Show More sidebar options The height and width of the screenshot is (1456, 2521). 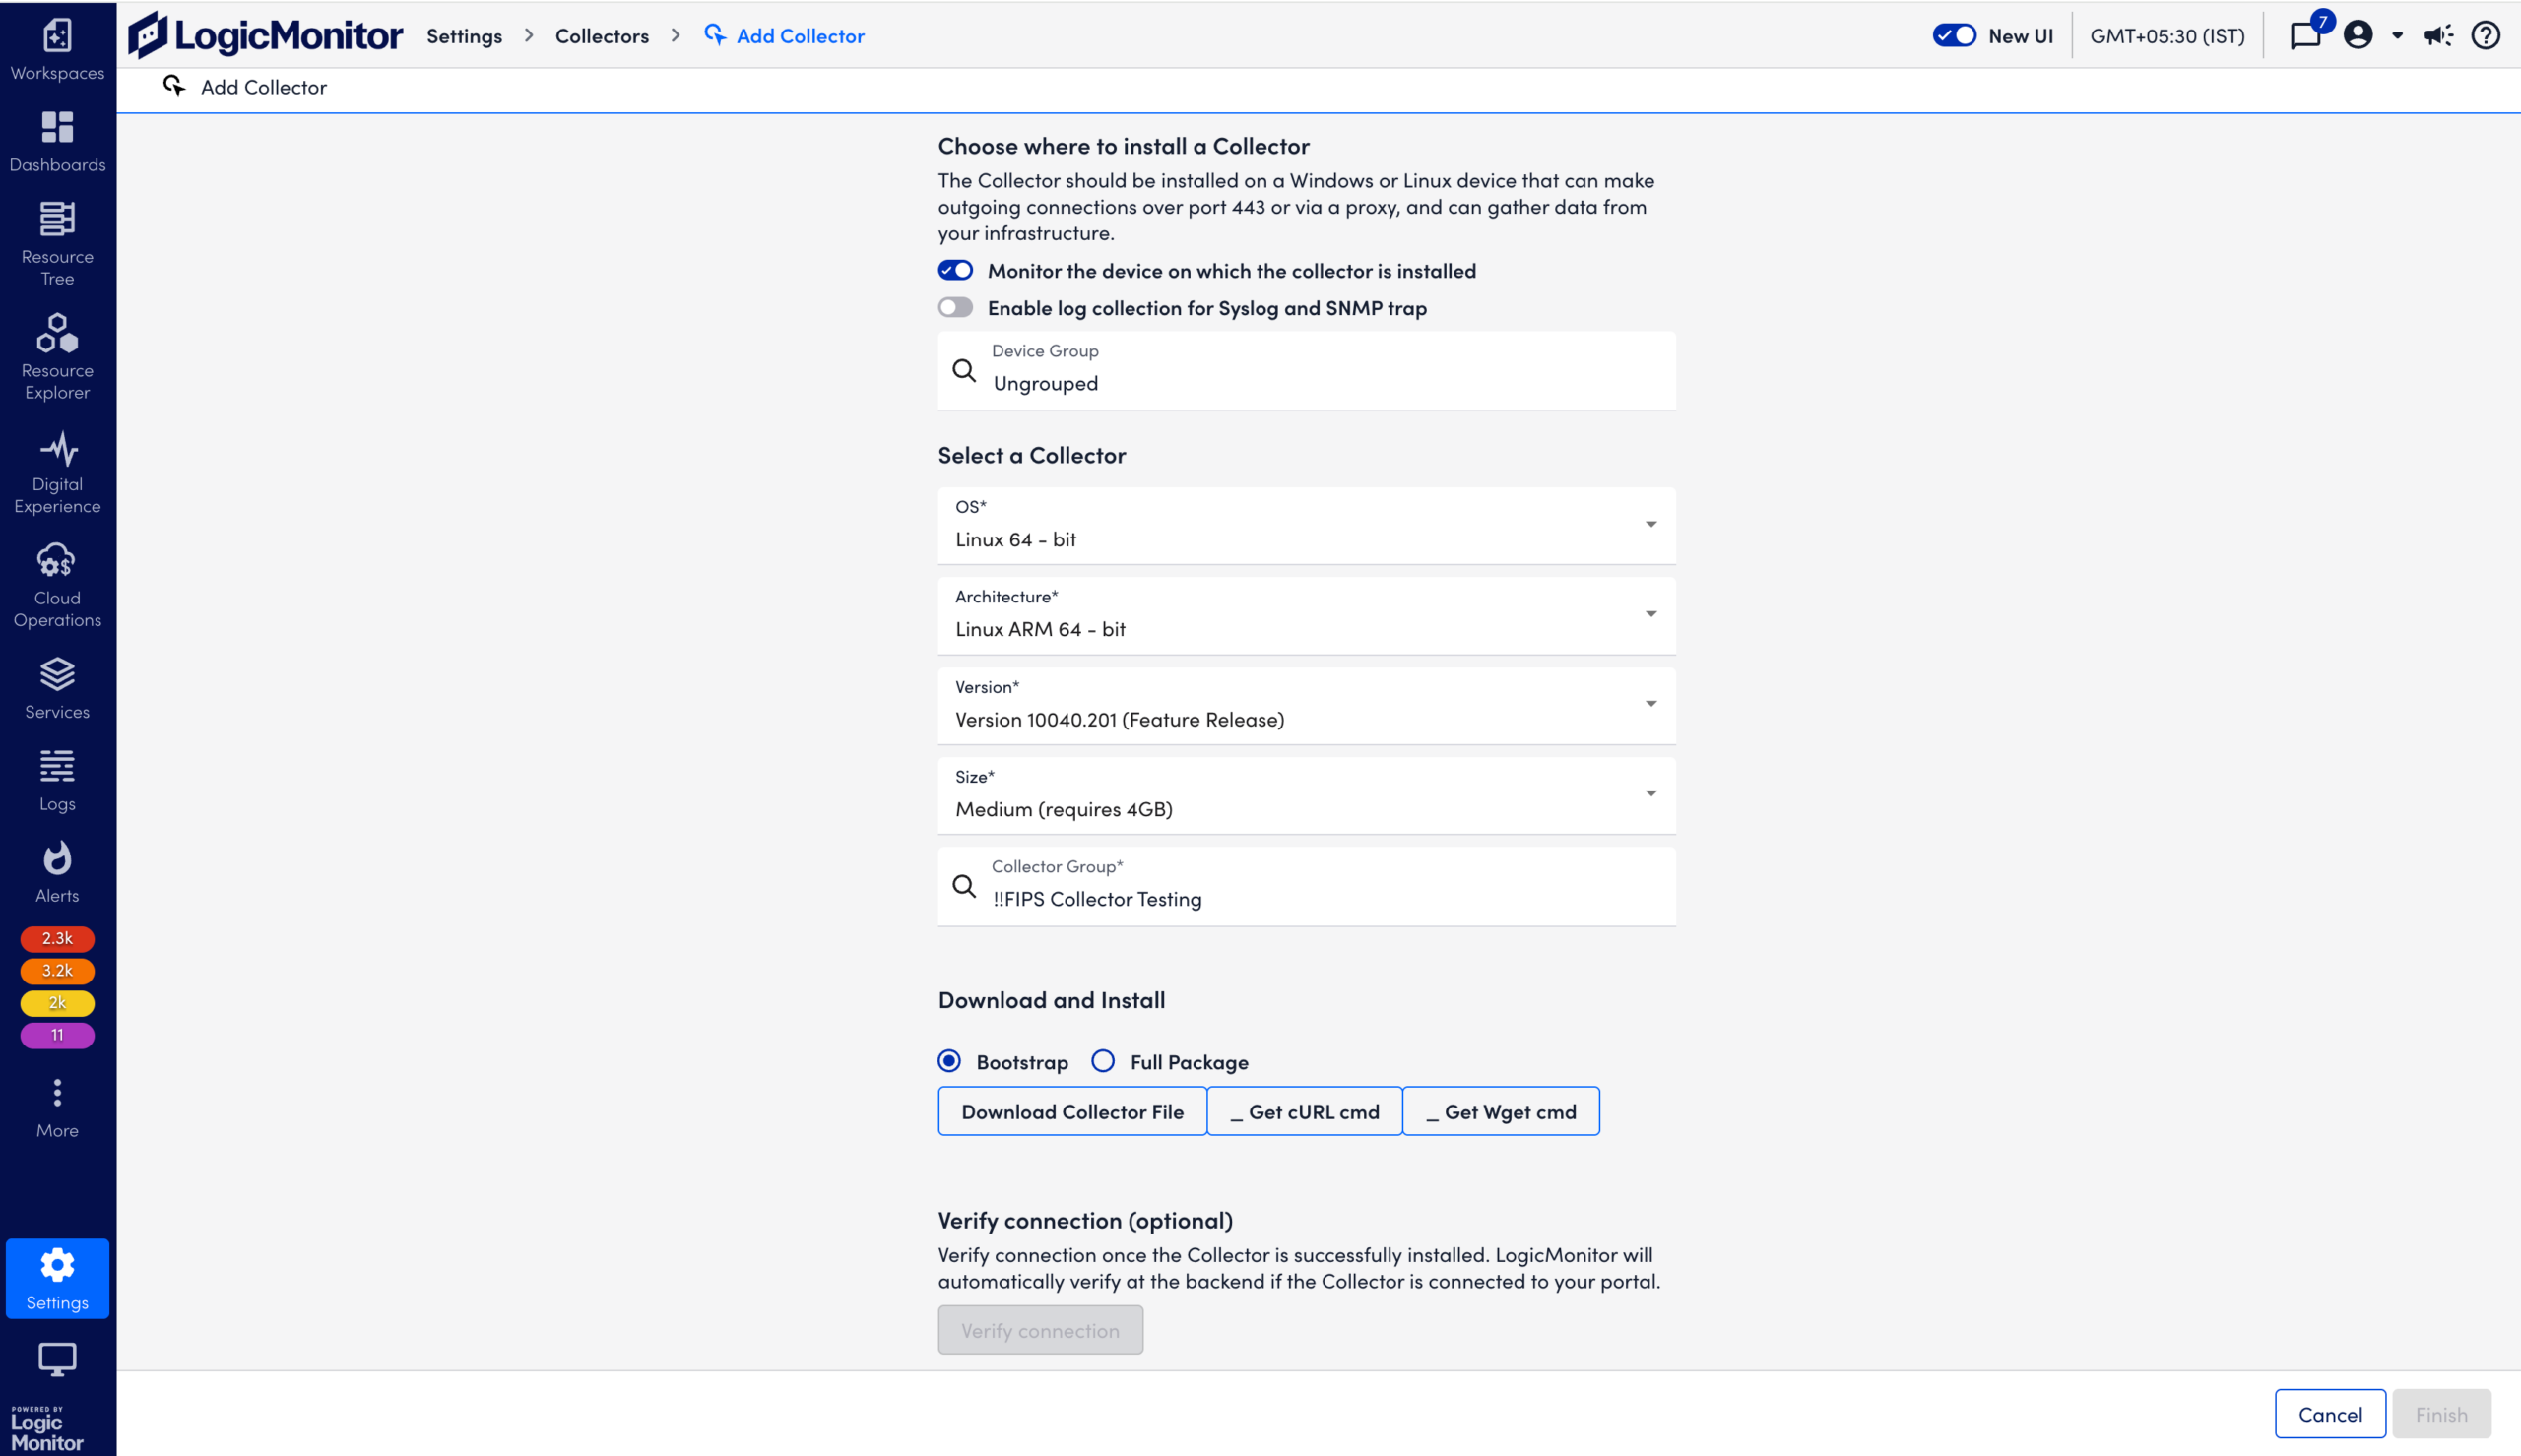57,1108
